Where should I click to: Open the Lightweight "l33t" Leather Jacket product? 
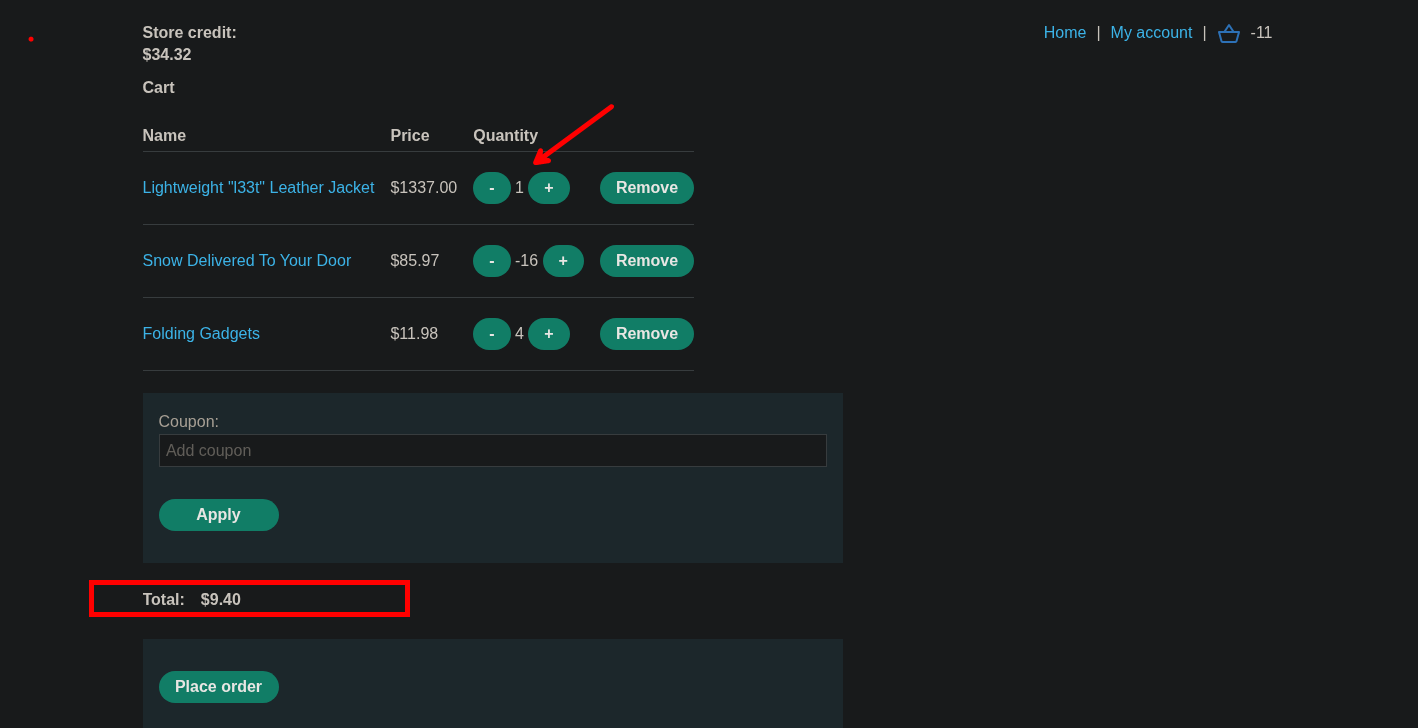click(258, 188)
